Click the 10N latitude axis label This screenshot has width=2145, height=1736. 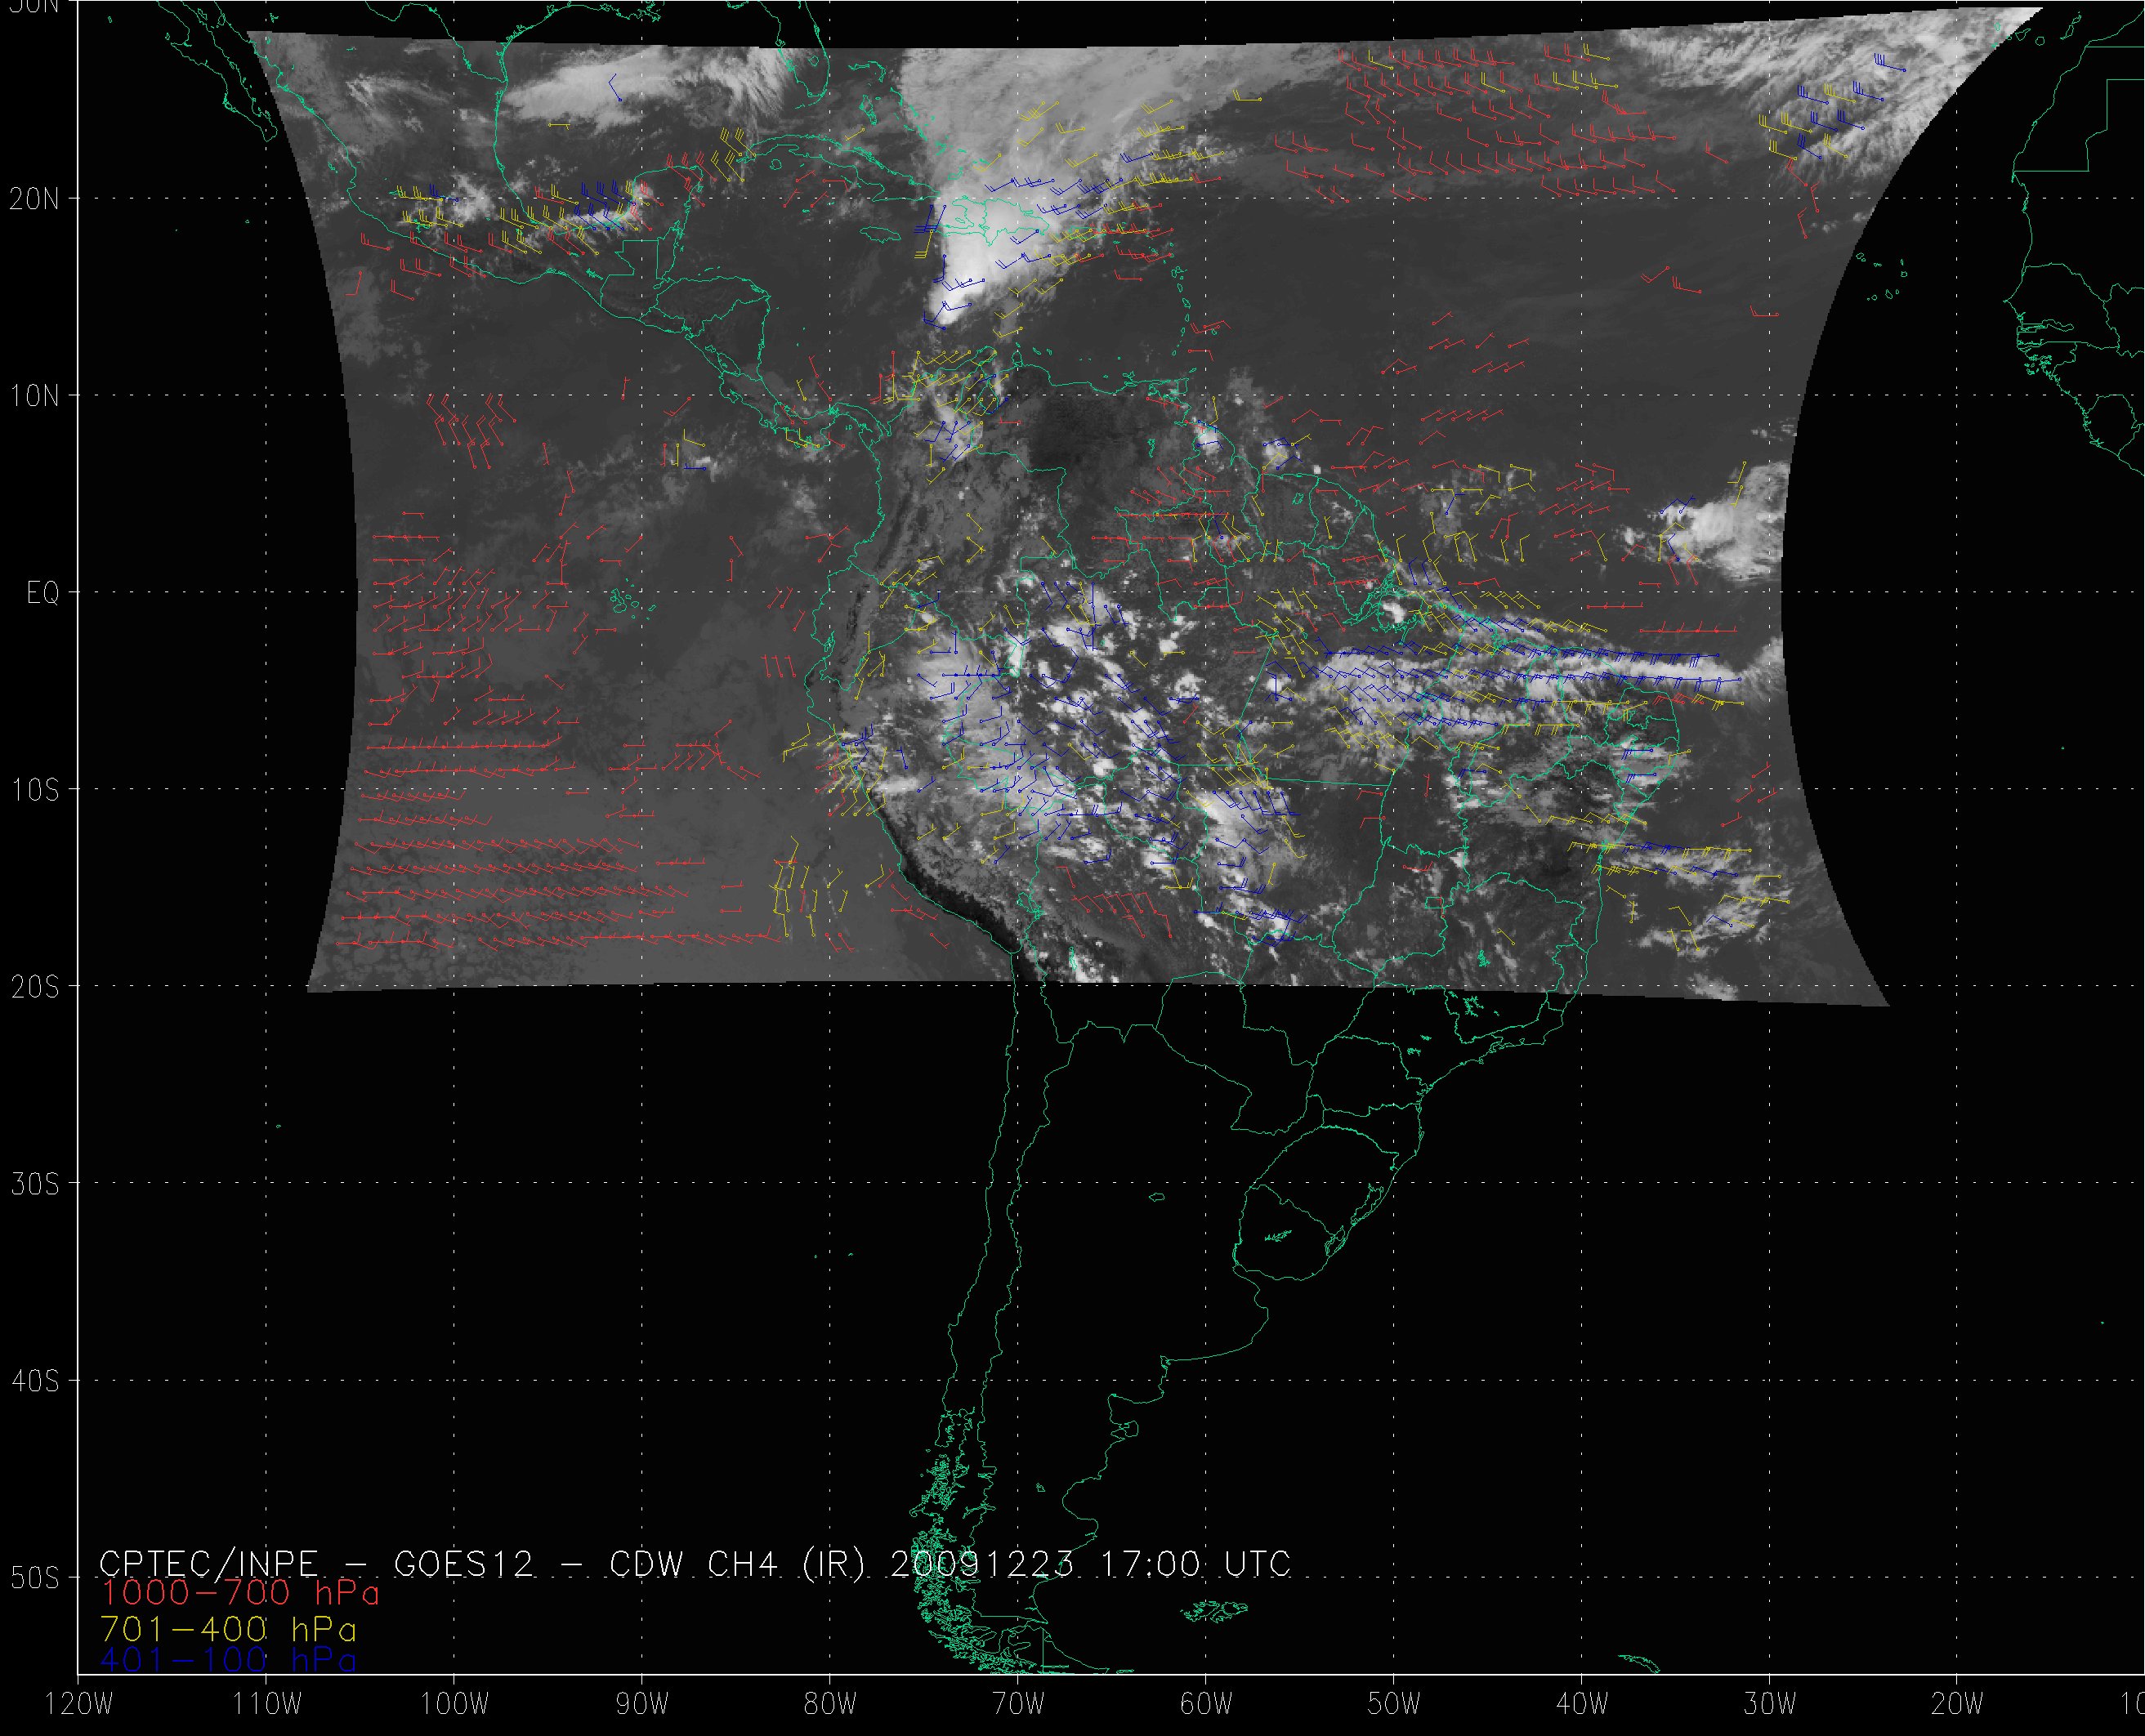click(x=35, y=396)
